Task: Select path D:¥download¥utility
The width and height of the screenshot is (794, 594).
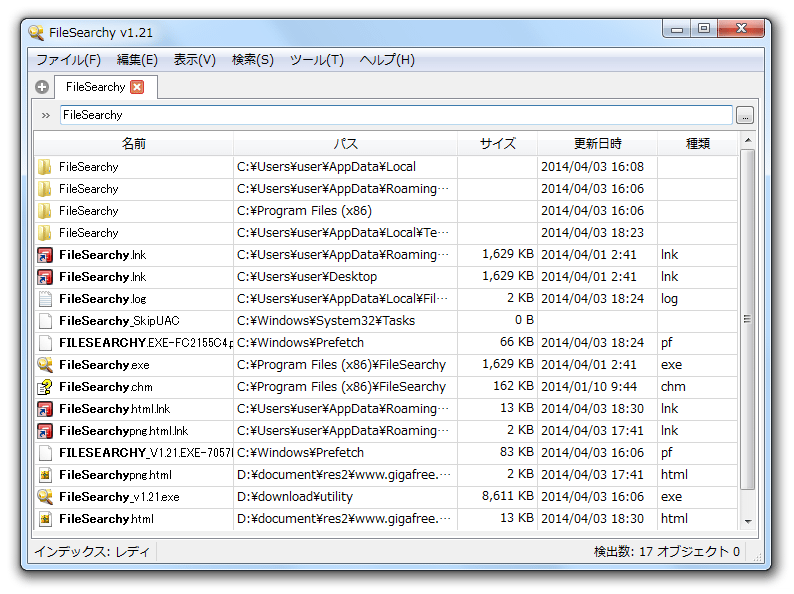Action: click(x=295, y=497)
